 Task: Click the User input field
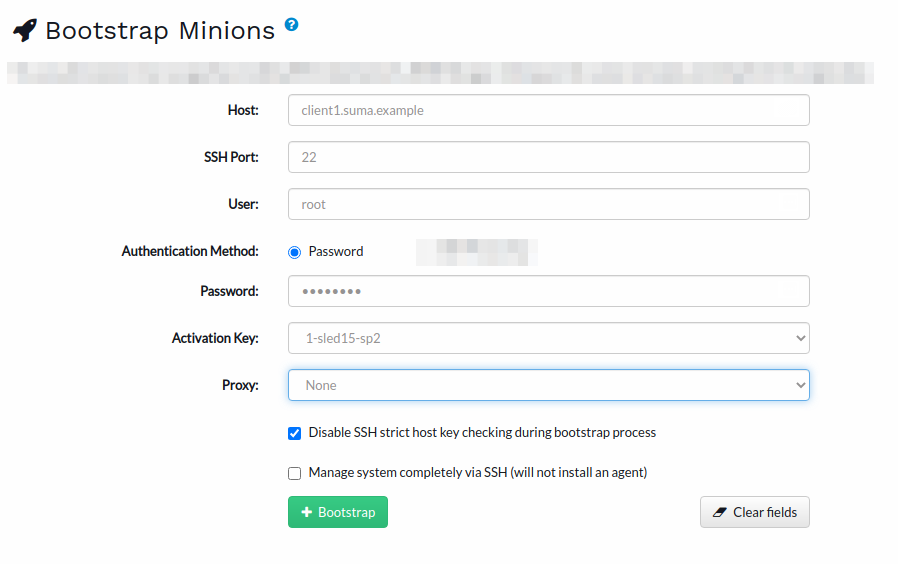pos(549,204)
